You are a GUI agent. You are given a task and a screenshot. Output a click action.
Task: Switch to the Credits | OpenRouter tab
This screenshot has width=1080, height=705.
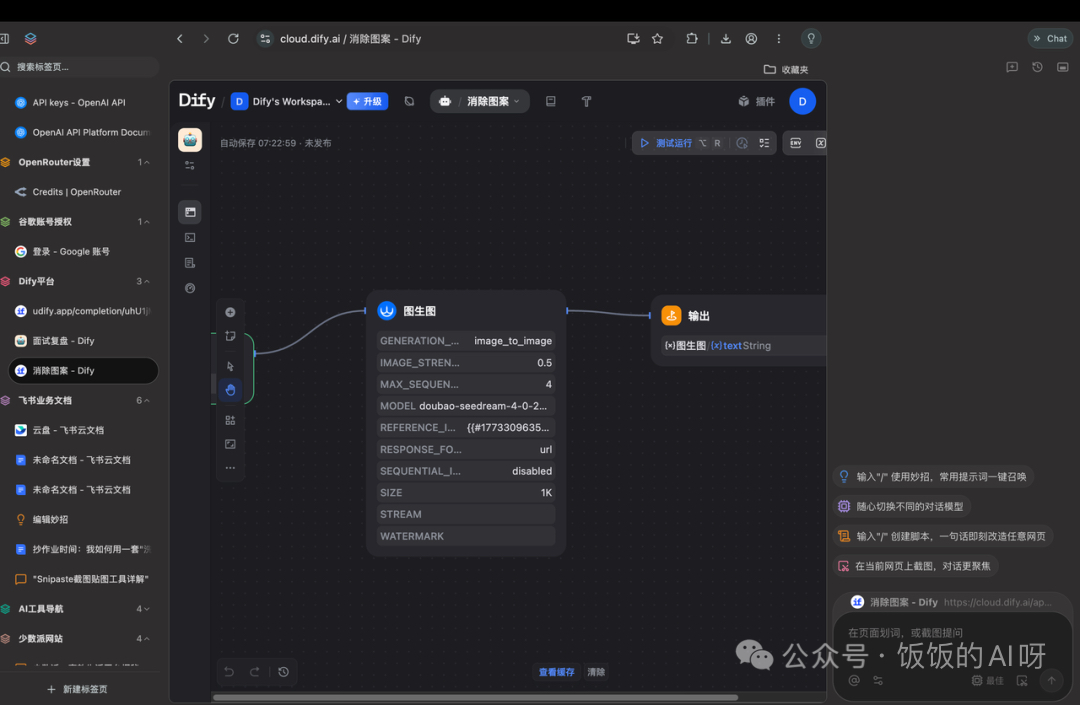[76, 192]
